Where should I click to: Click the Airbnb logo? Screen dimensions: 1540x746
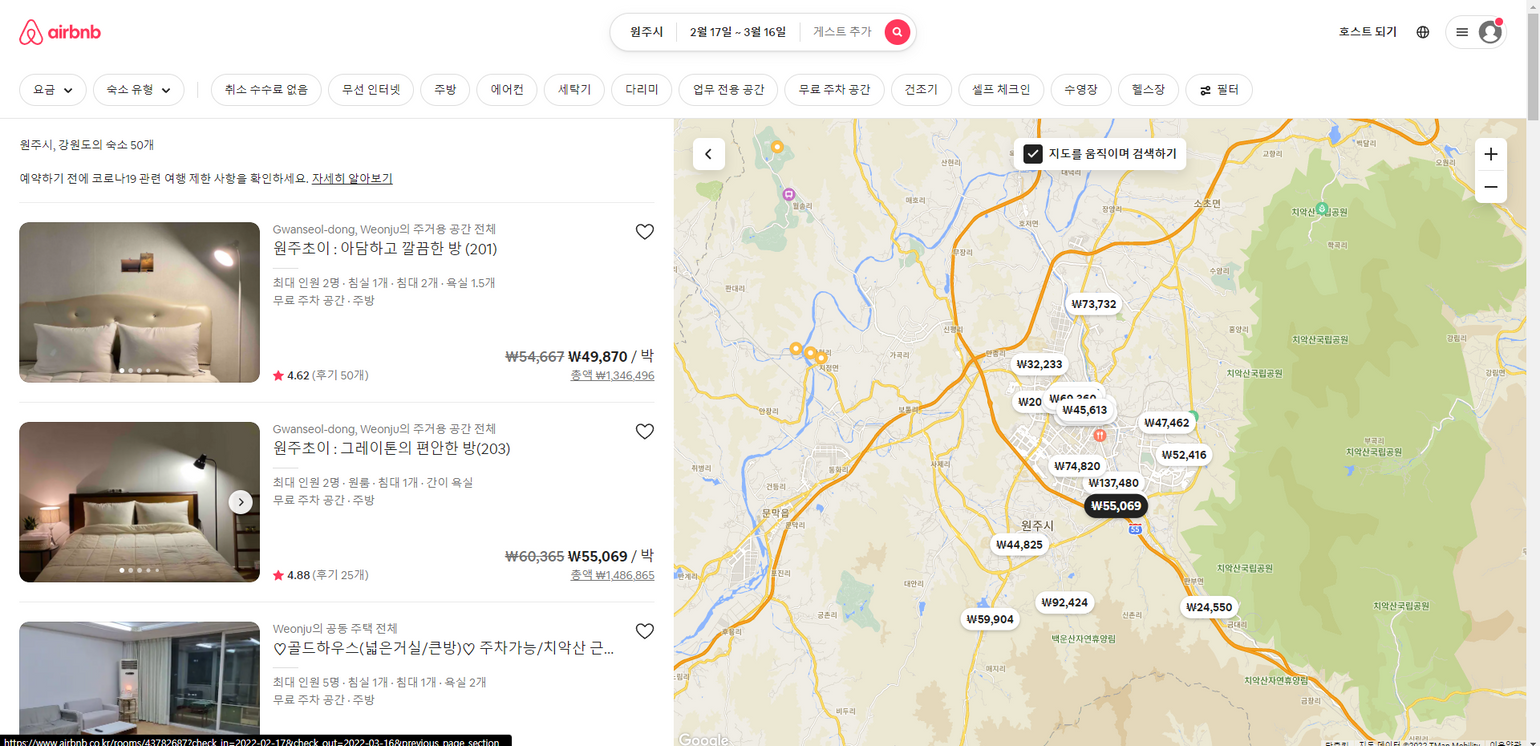[60, 32]
